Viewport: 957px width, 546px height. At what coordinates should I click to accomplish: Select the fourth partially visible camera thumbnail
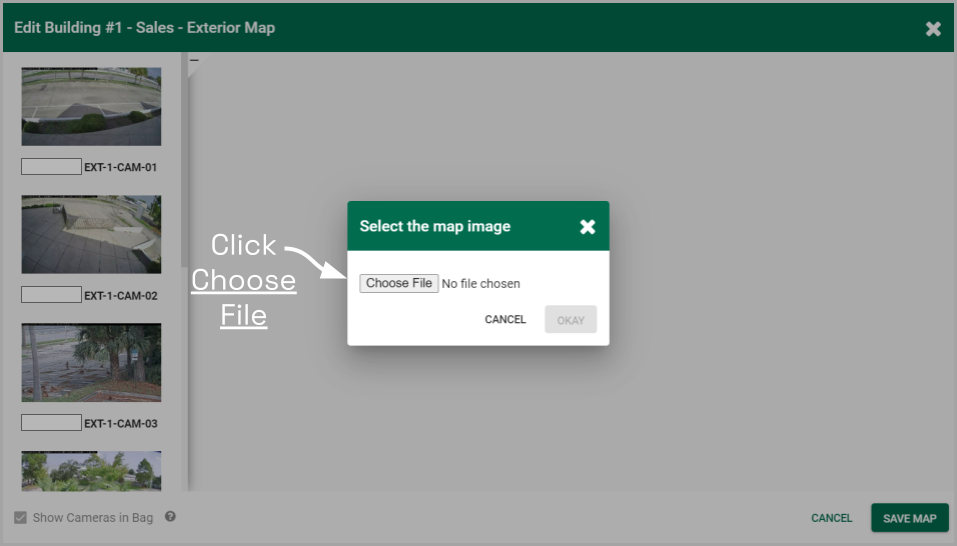[92, 471]
